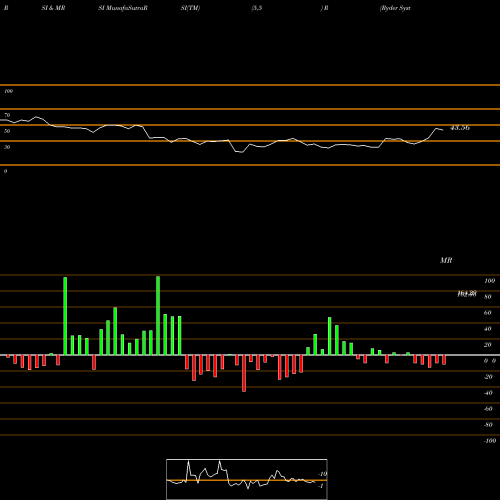The width and height of the screenshot is (500, 500).
Task: Click the 100 label on the RSI axis
Action: point(8,91)
